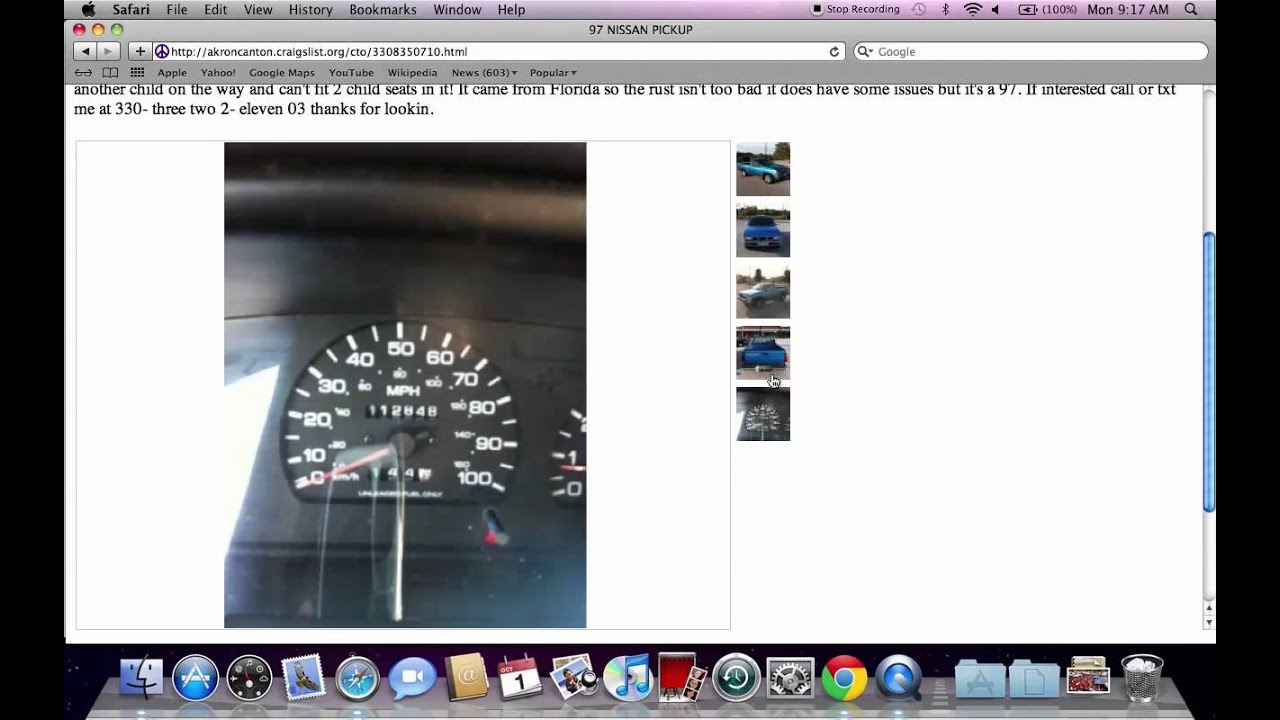Open Mail from the Dock

click(x=303, y=678)
